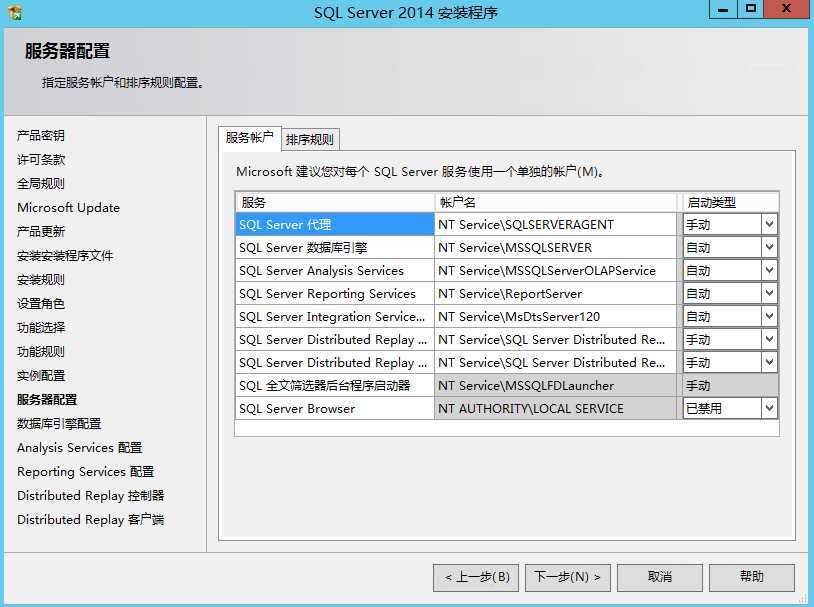This screenshot has height=607, width=814.
Task: Click 产品密钥 step in sidebar
Action: [41, 136]
